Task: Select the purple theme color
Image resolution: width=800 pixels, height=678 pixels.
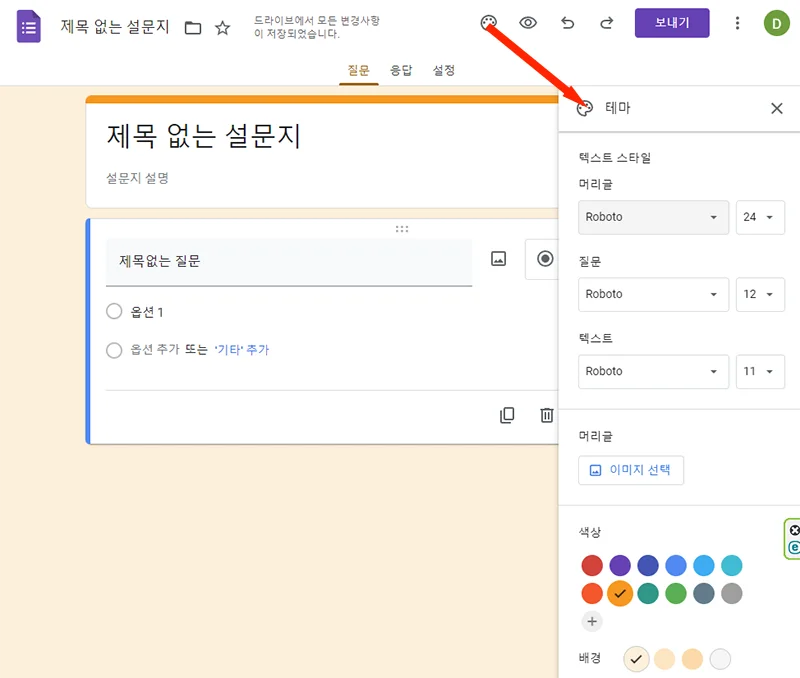Action: point(620,565)
